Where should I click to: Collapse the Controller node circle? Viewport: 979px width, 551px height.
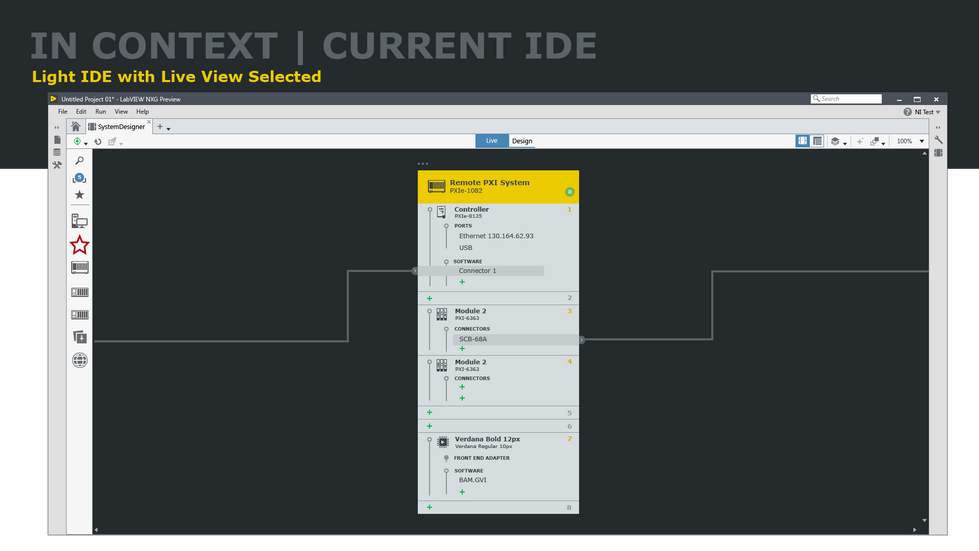coord(430,210)
